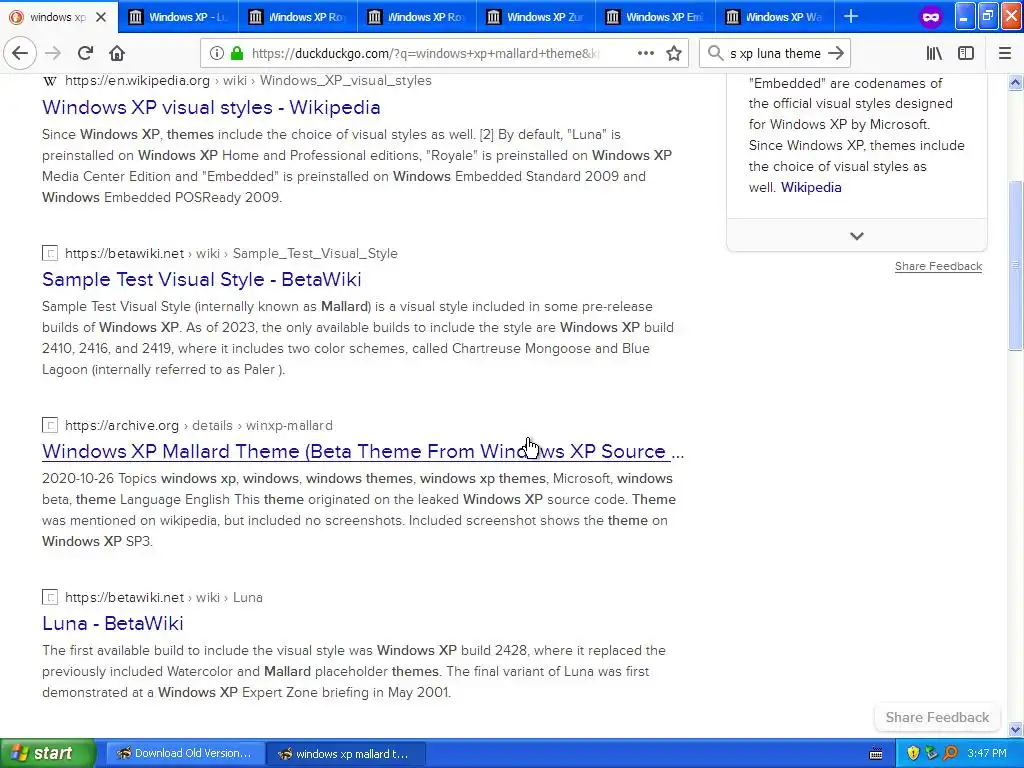Click the en.wikipedia.org result URL text
Image resolution: width=1024 pixels, height=768 pixels.
248,81
